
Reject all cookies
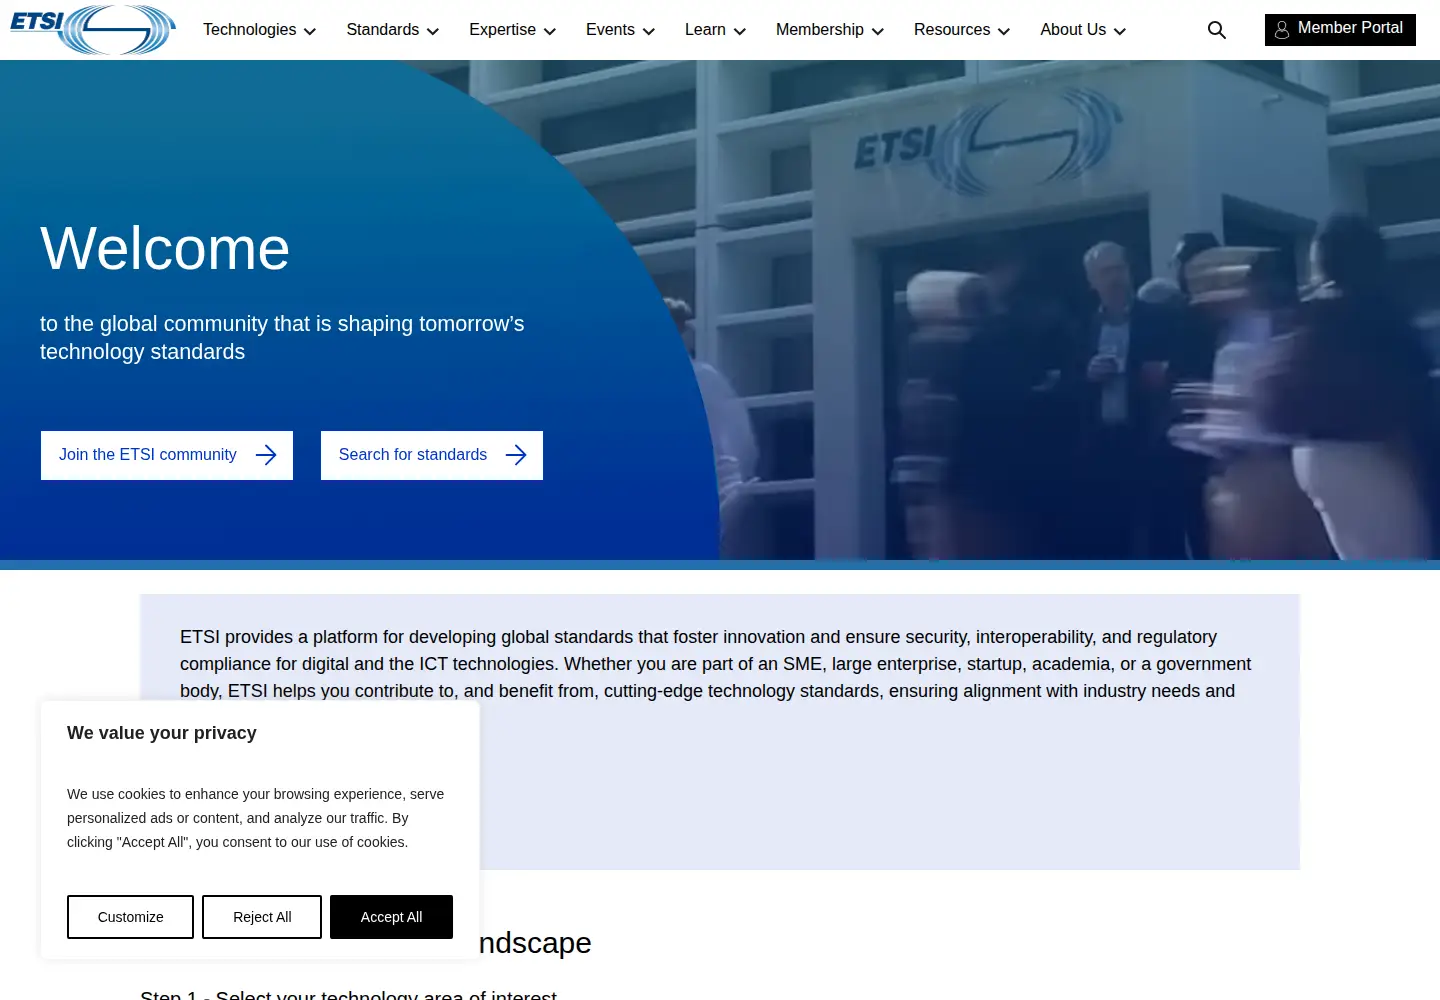262,917
